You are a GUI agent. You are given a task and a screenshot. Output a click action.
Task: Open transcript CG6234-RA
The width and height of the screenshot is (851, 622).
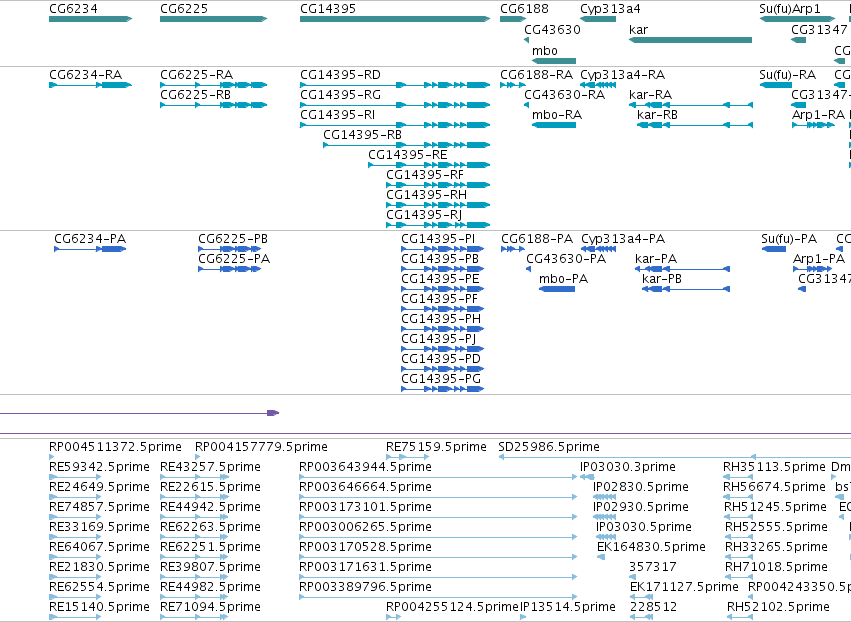pos(85,74)
